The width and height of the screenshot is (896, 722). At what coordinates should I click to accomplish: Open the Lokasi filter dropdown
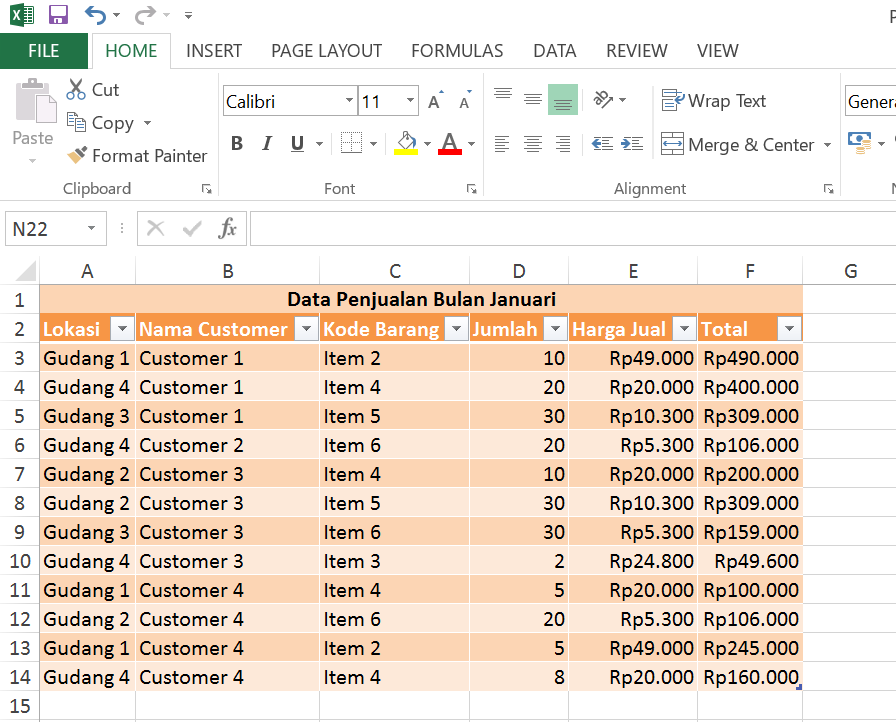click(121, 328)
